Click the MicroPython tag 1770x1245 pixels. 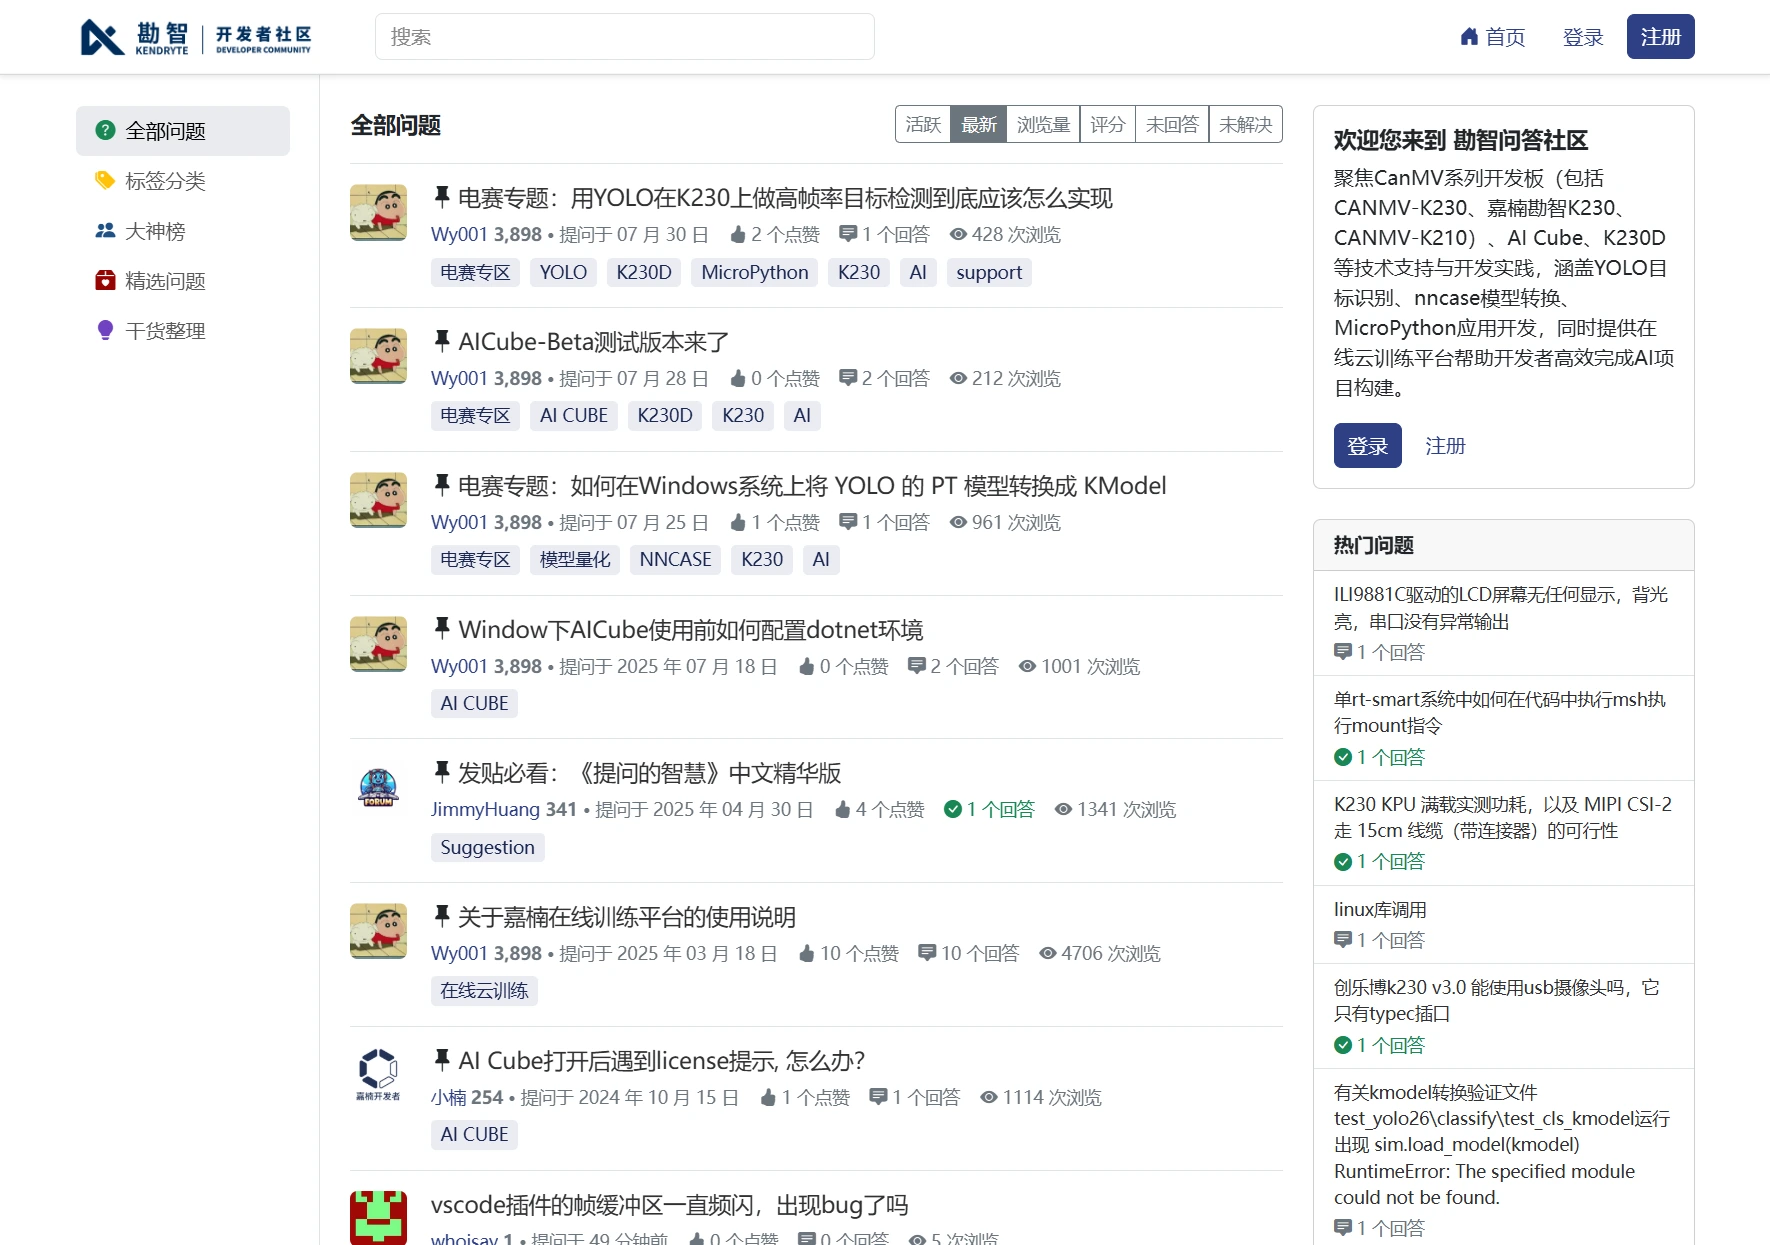(755, 272)
